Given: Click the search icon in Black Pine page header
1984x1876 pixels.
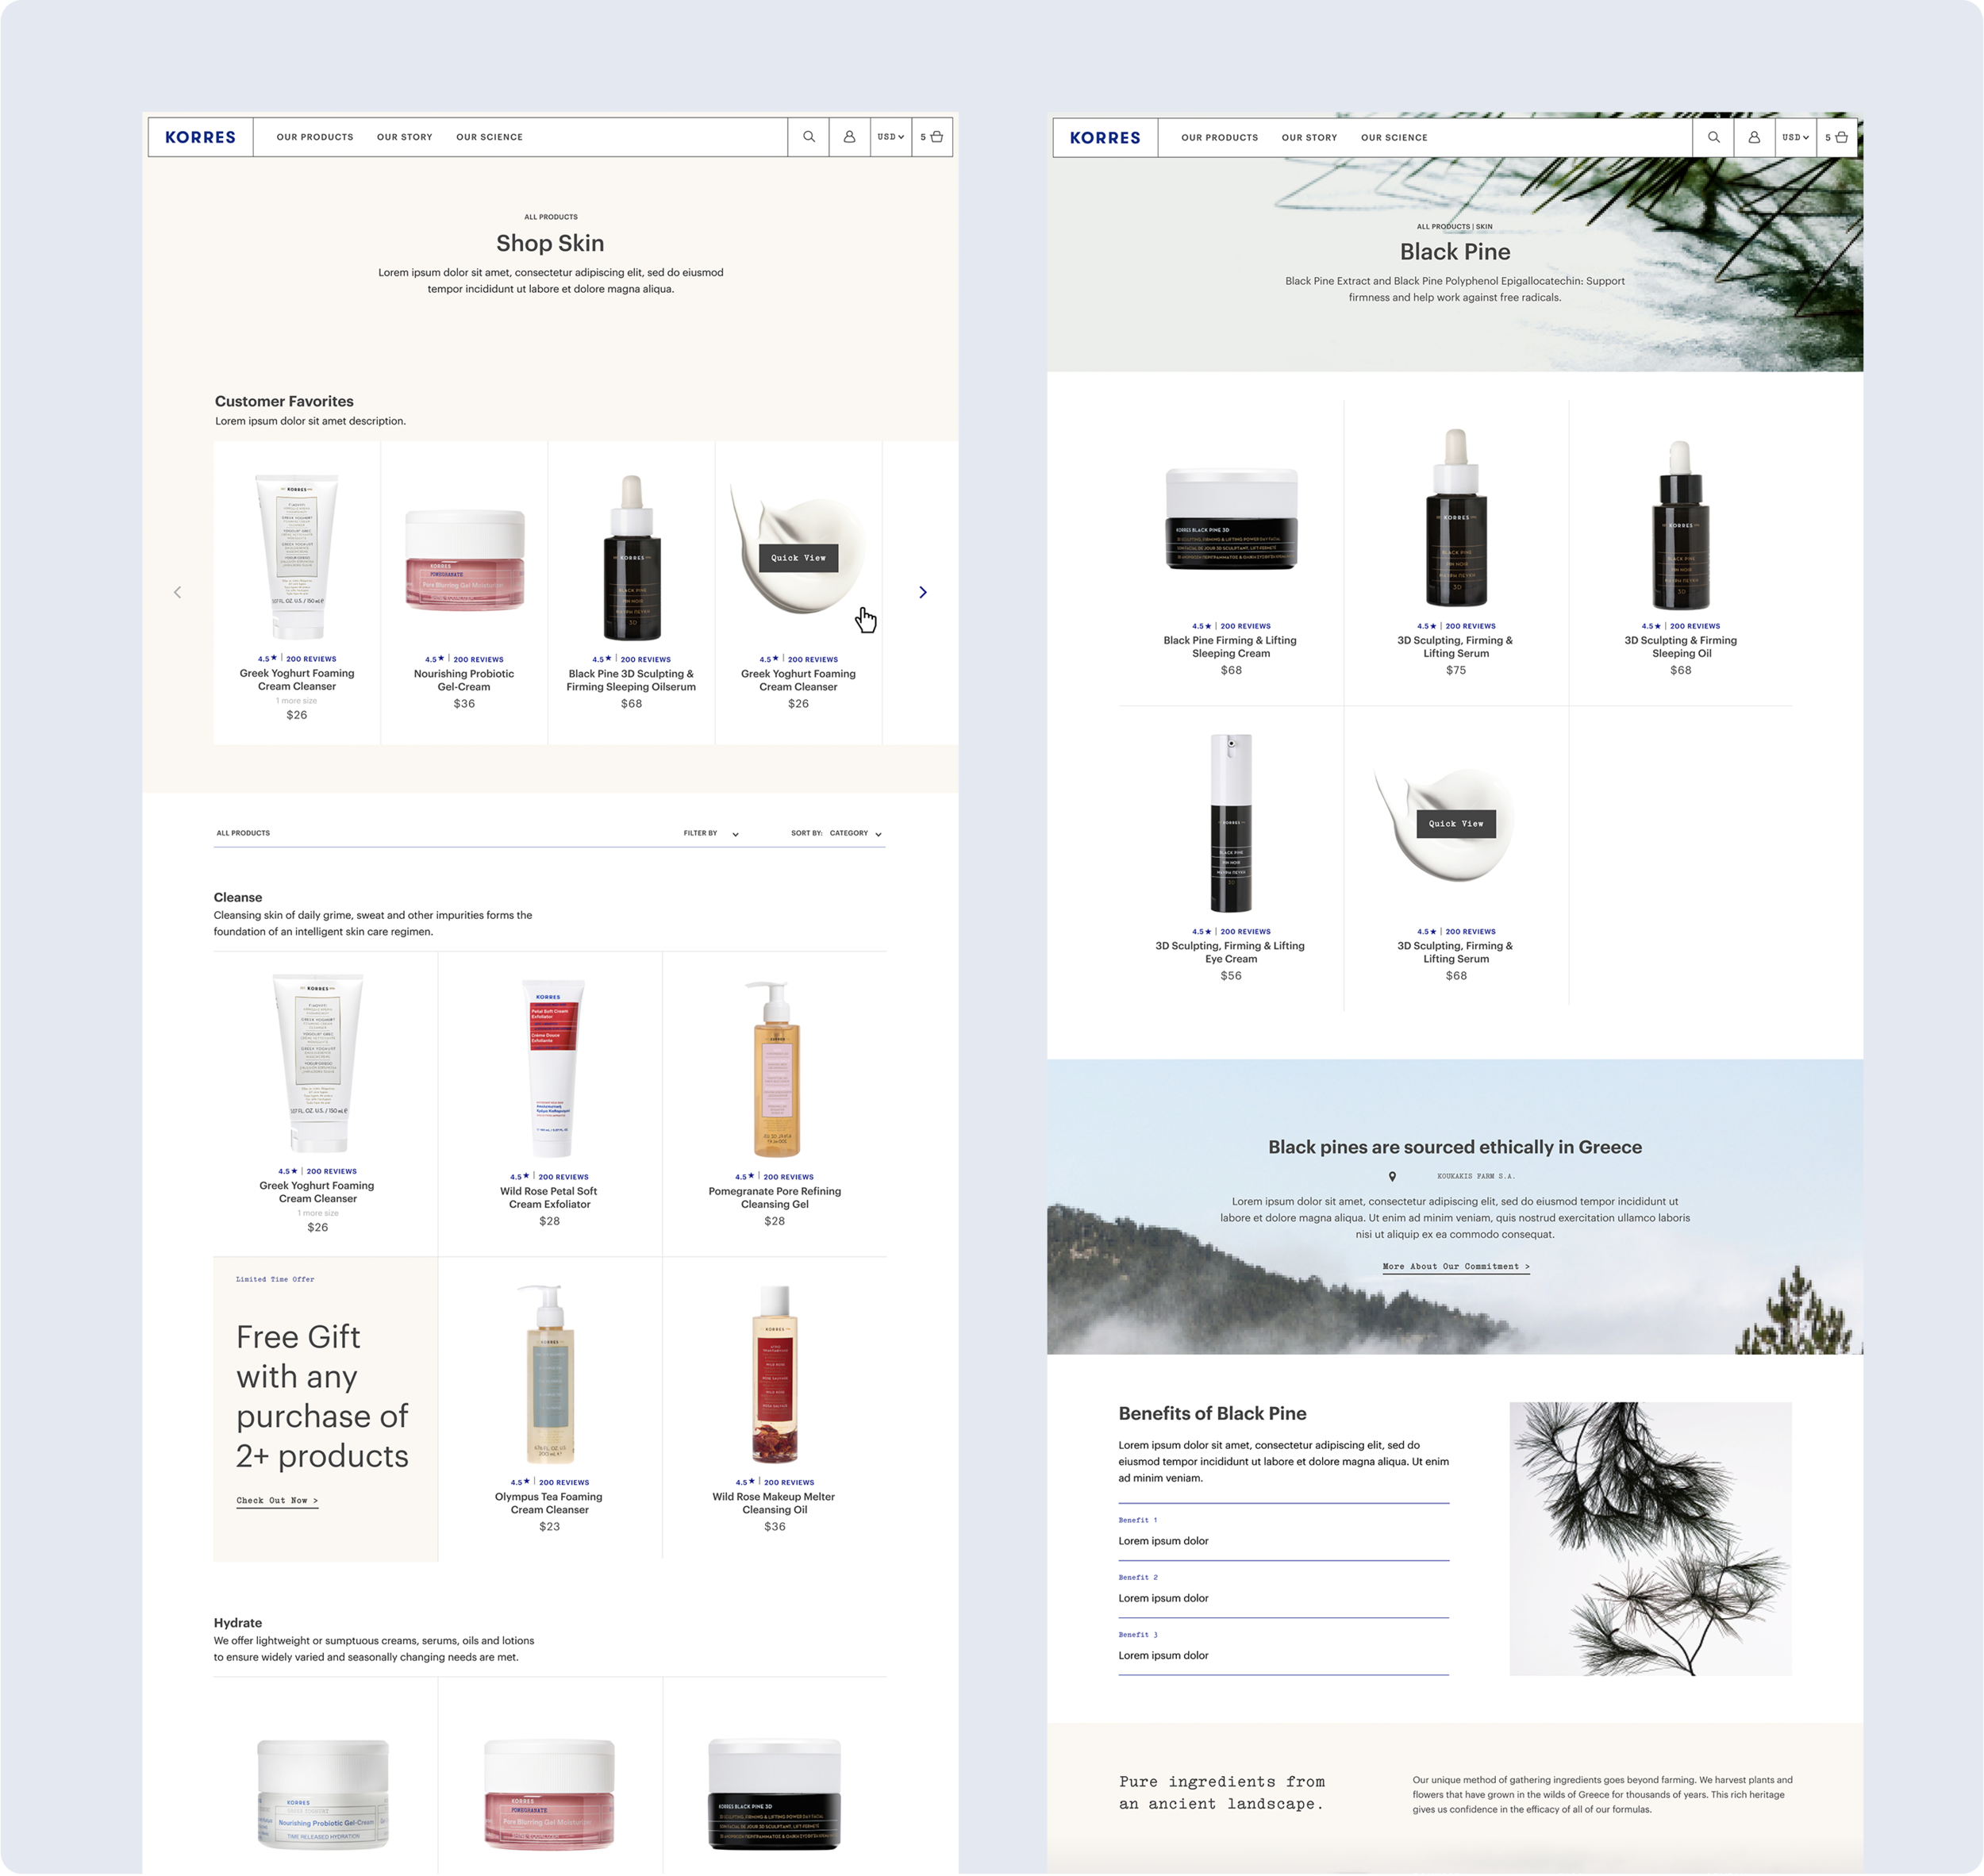Looking at the screenshot, I should tap(1713, 138).
